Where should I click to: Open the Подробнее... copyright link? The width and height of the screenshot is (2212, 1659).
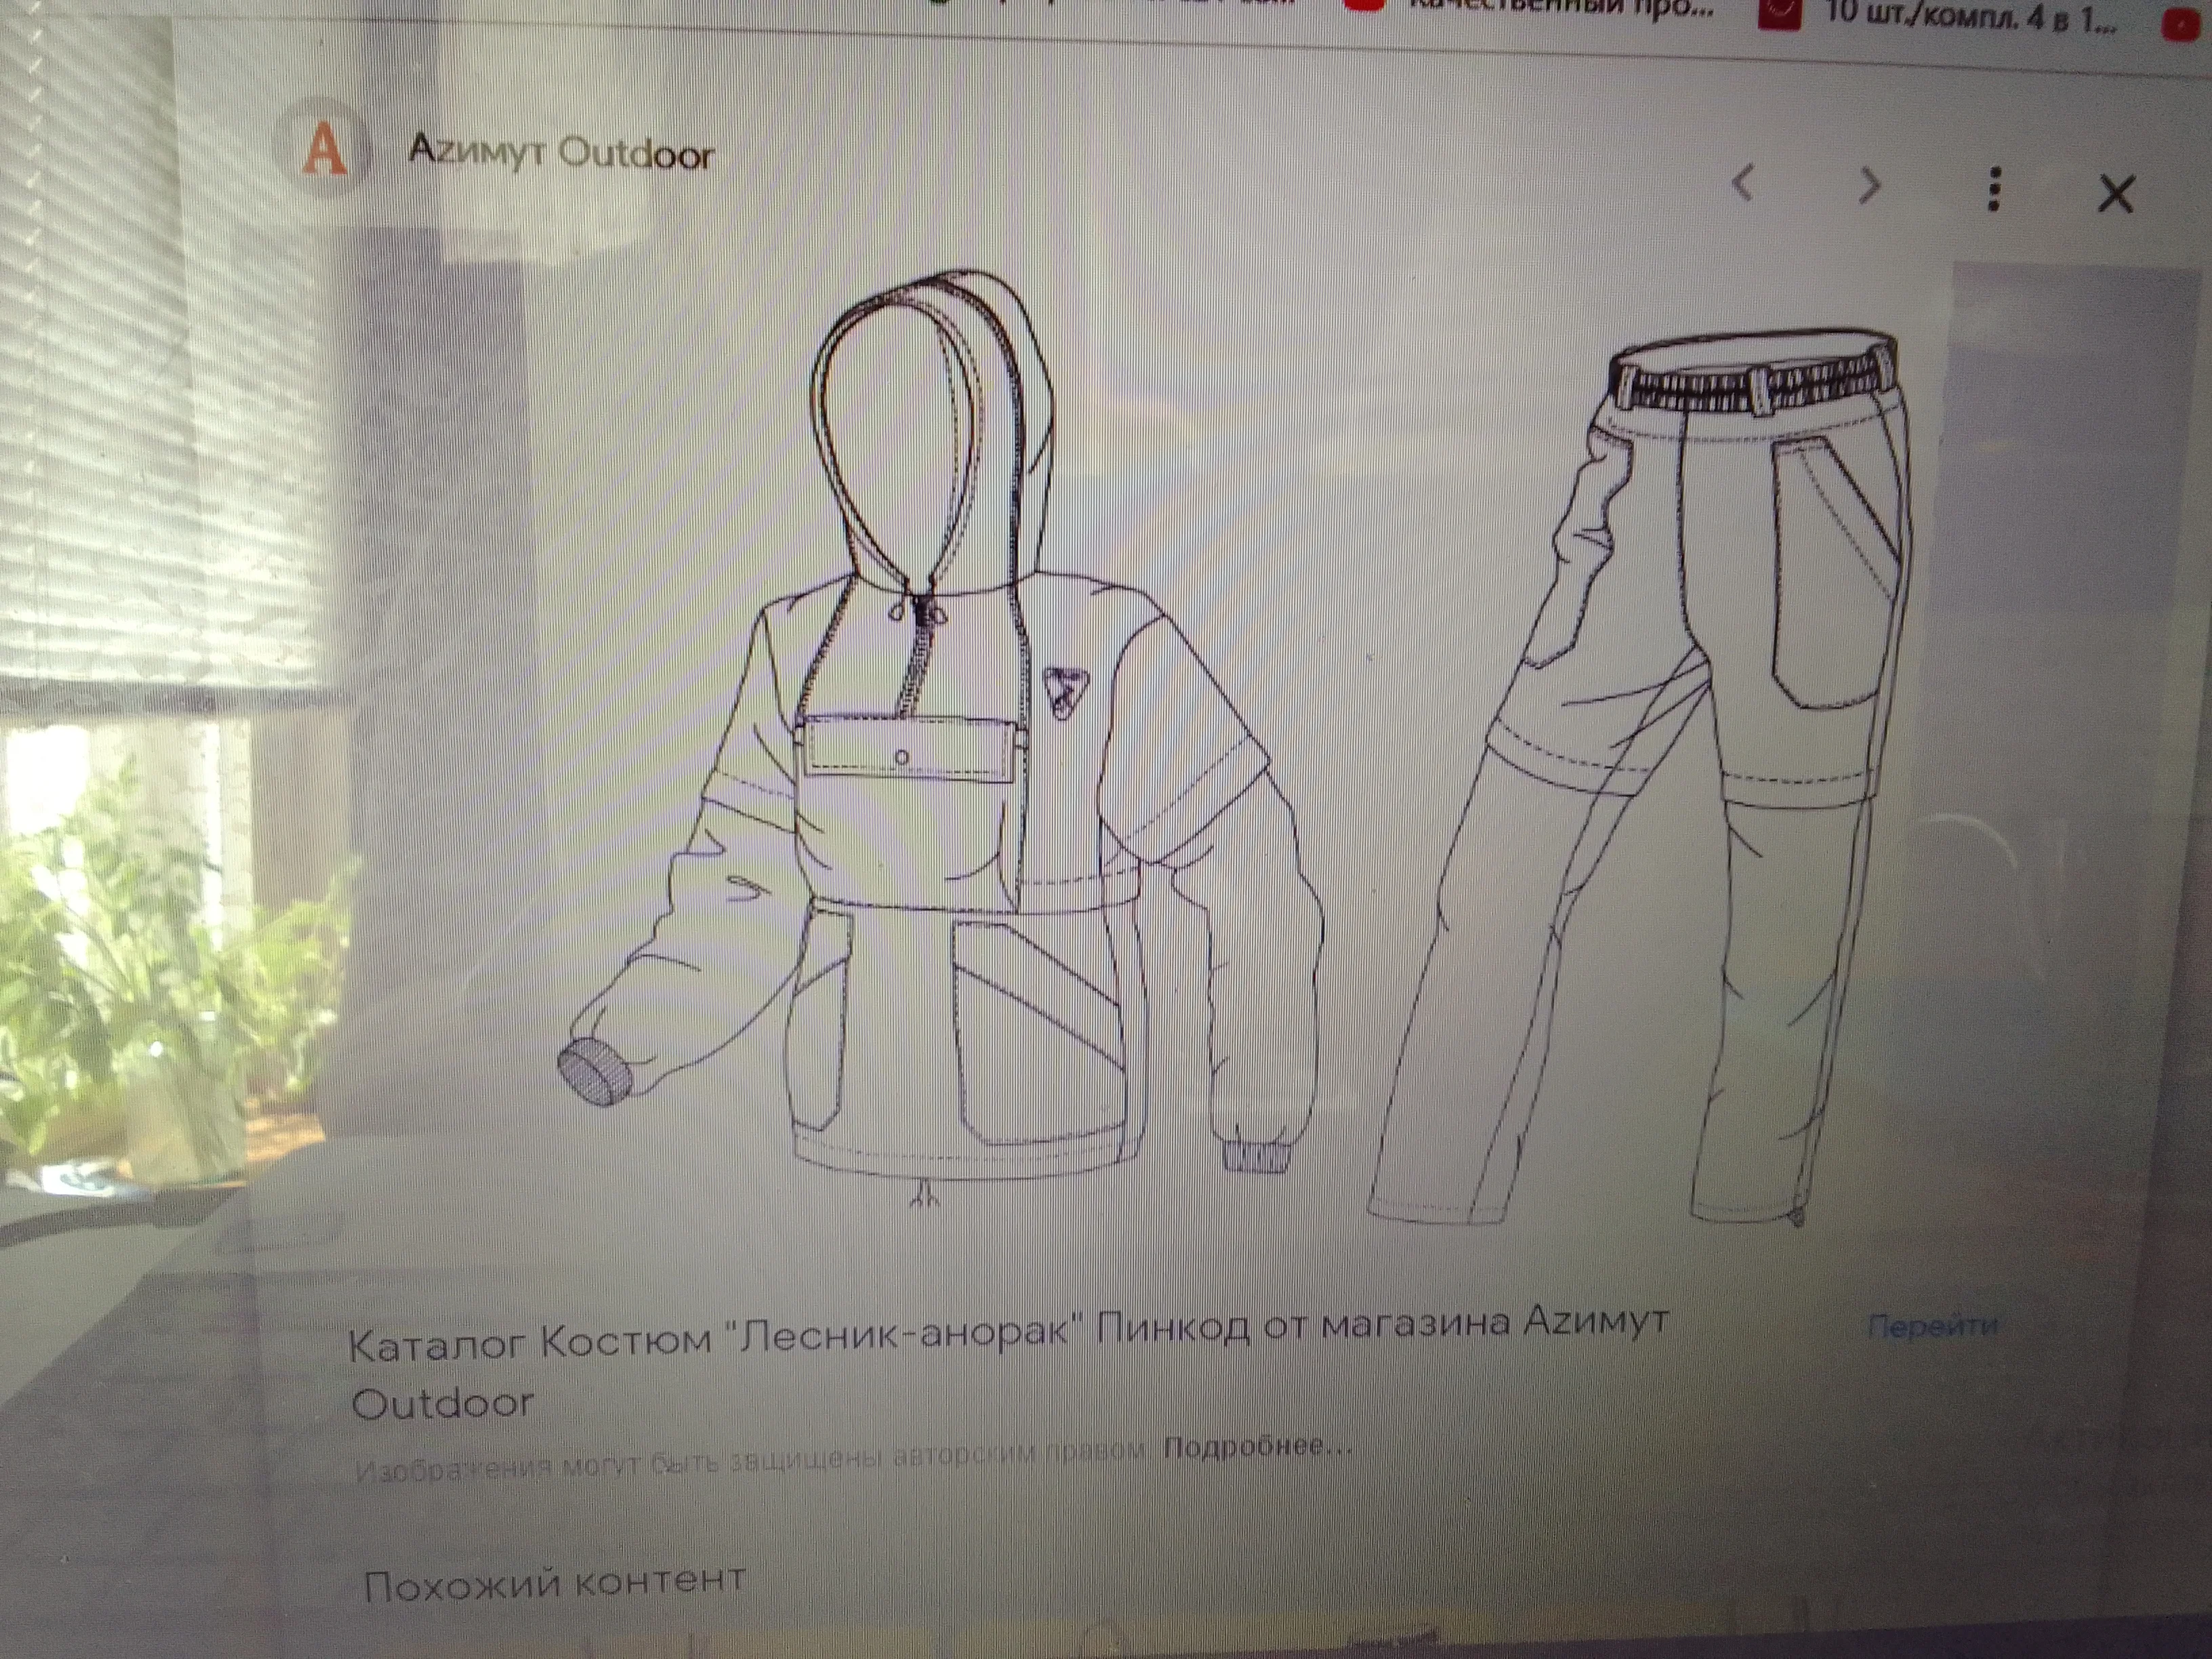pyautogui.click(x=1257, y=1447)
